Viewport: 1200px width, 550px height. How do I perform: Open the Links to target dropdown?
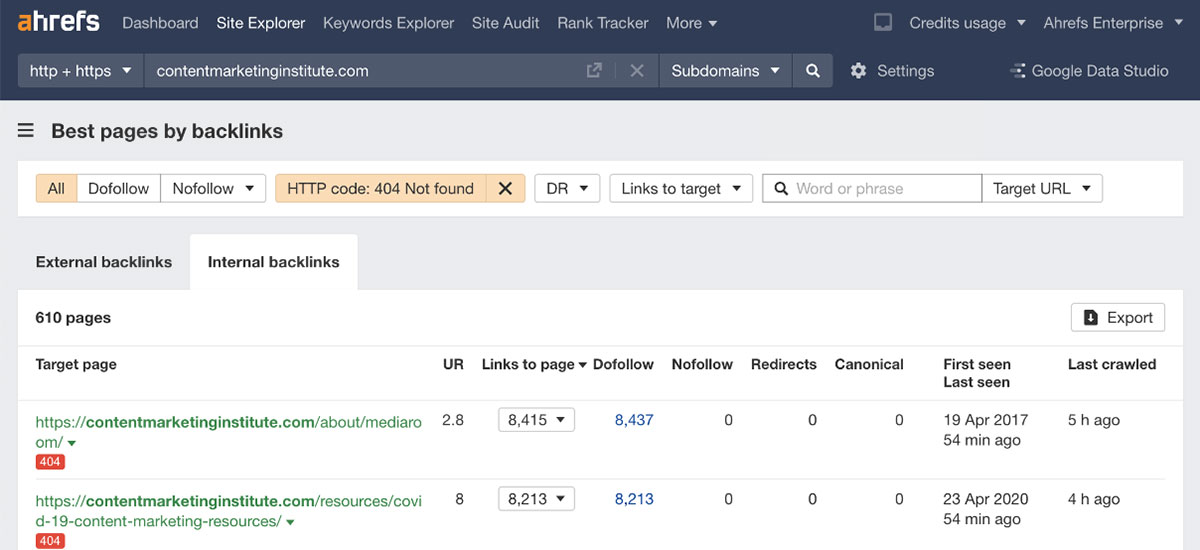681,188
